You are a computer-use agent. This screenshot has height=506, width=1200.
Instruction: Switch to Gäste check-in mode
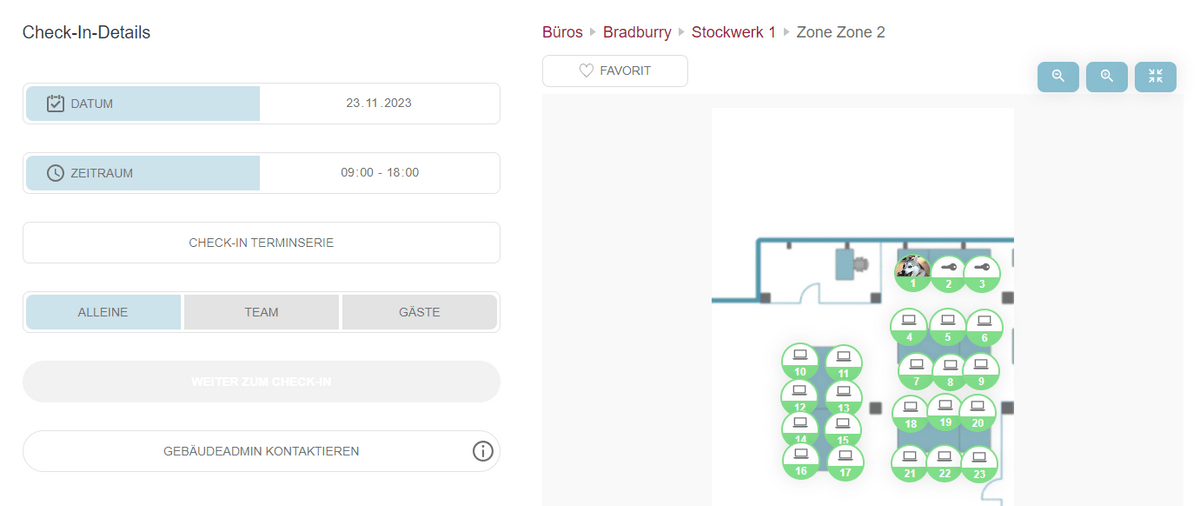[x=419, y=312]
